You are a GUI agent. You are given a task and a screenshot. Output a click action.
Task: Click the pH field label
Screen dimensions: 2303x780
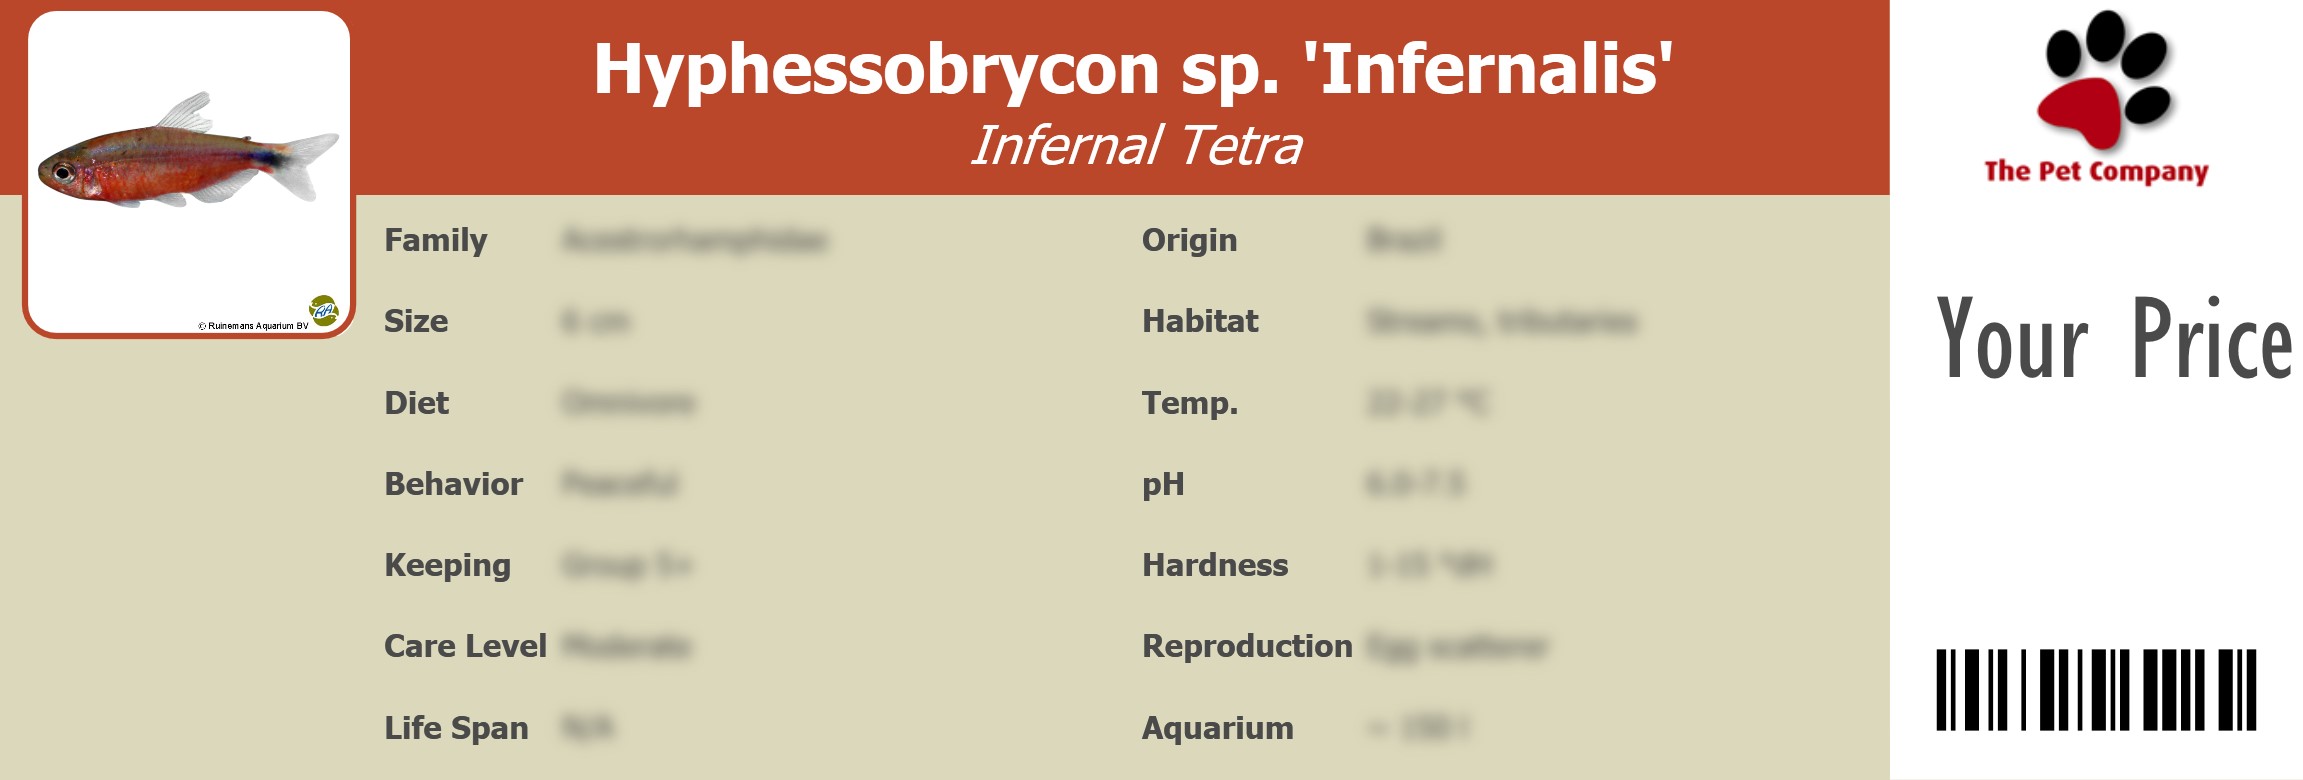1163,484
